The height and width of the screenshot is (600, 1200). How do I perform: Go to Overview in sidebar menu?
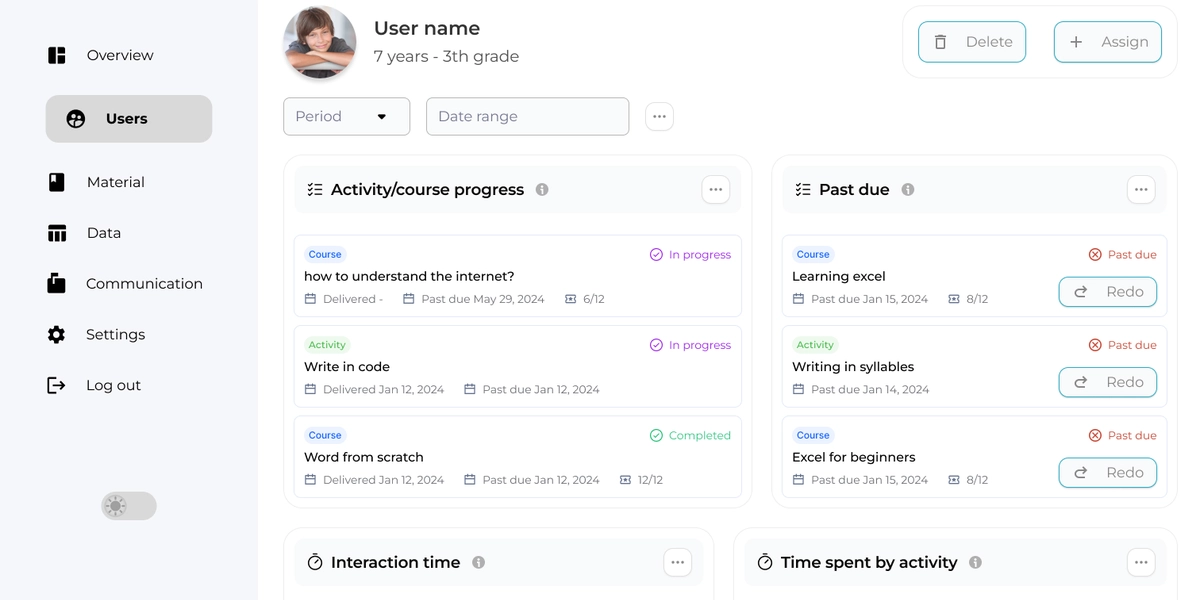click(x=120, y=55)
